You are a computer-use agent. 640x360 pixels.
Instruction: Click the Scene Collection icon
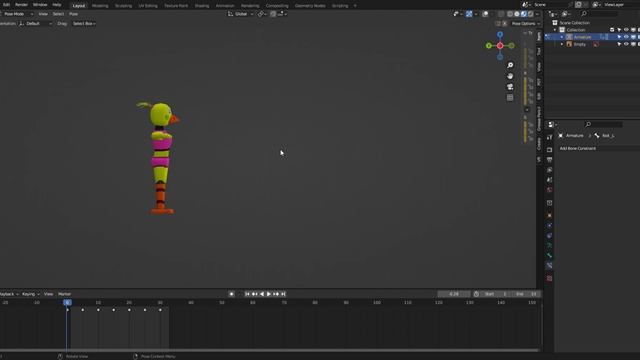point(555,23)
